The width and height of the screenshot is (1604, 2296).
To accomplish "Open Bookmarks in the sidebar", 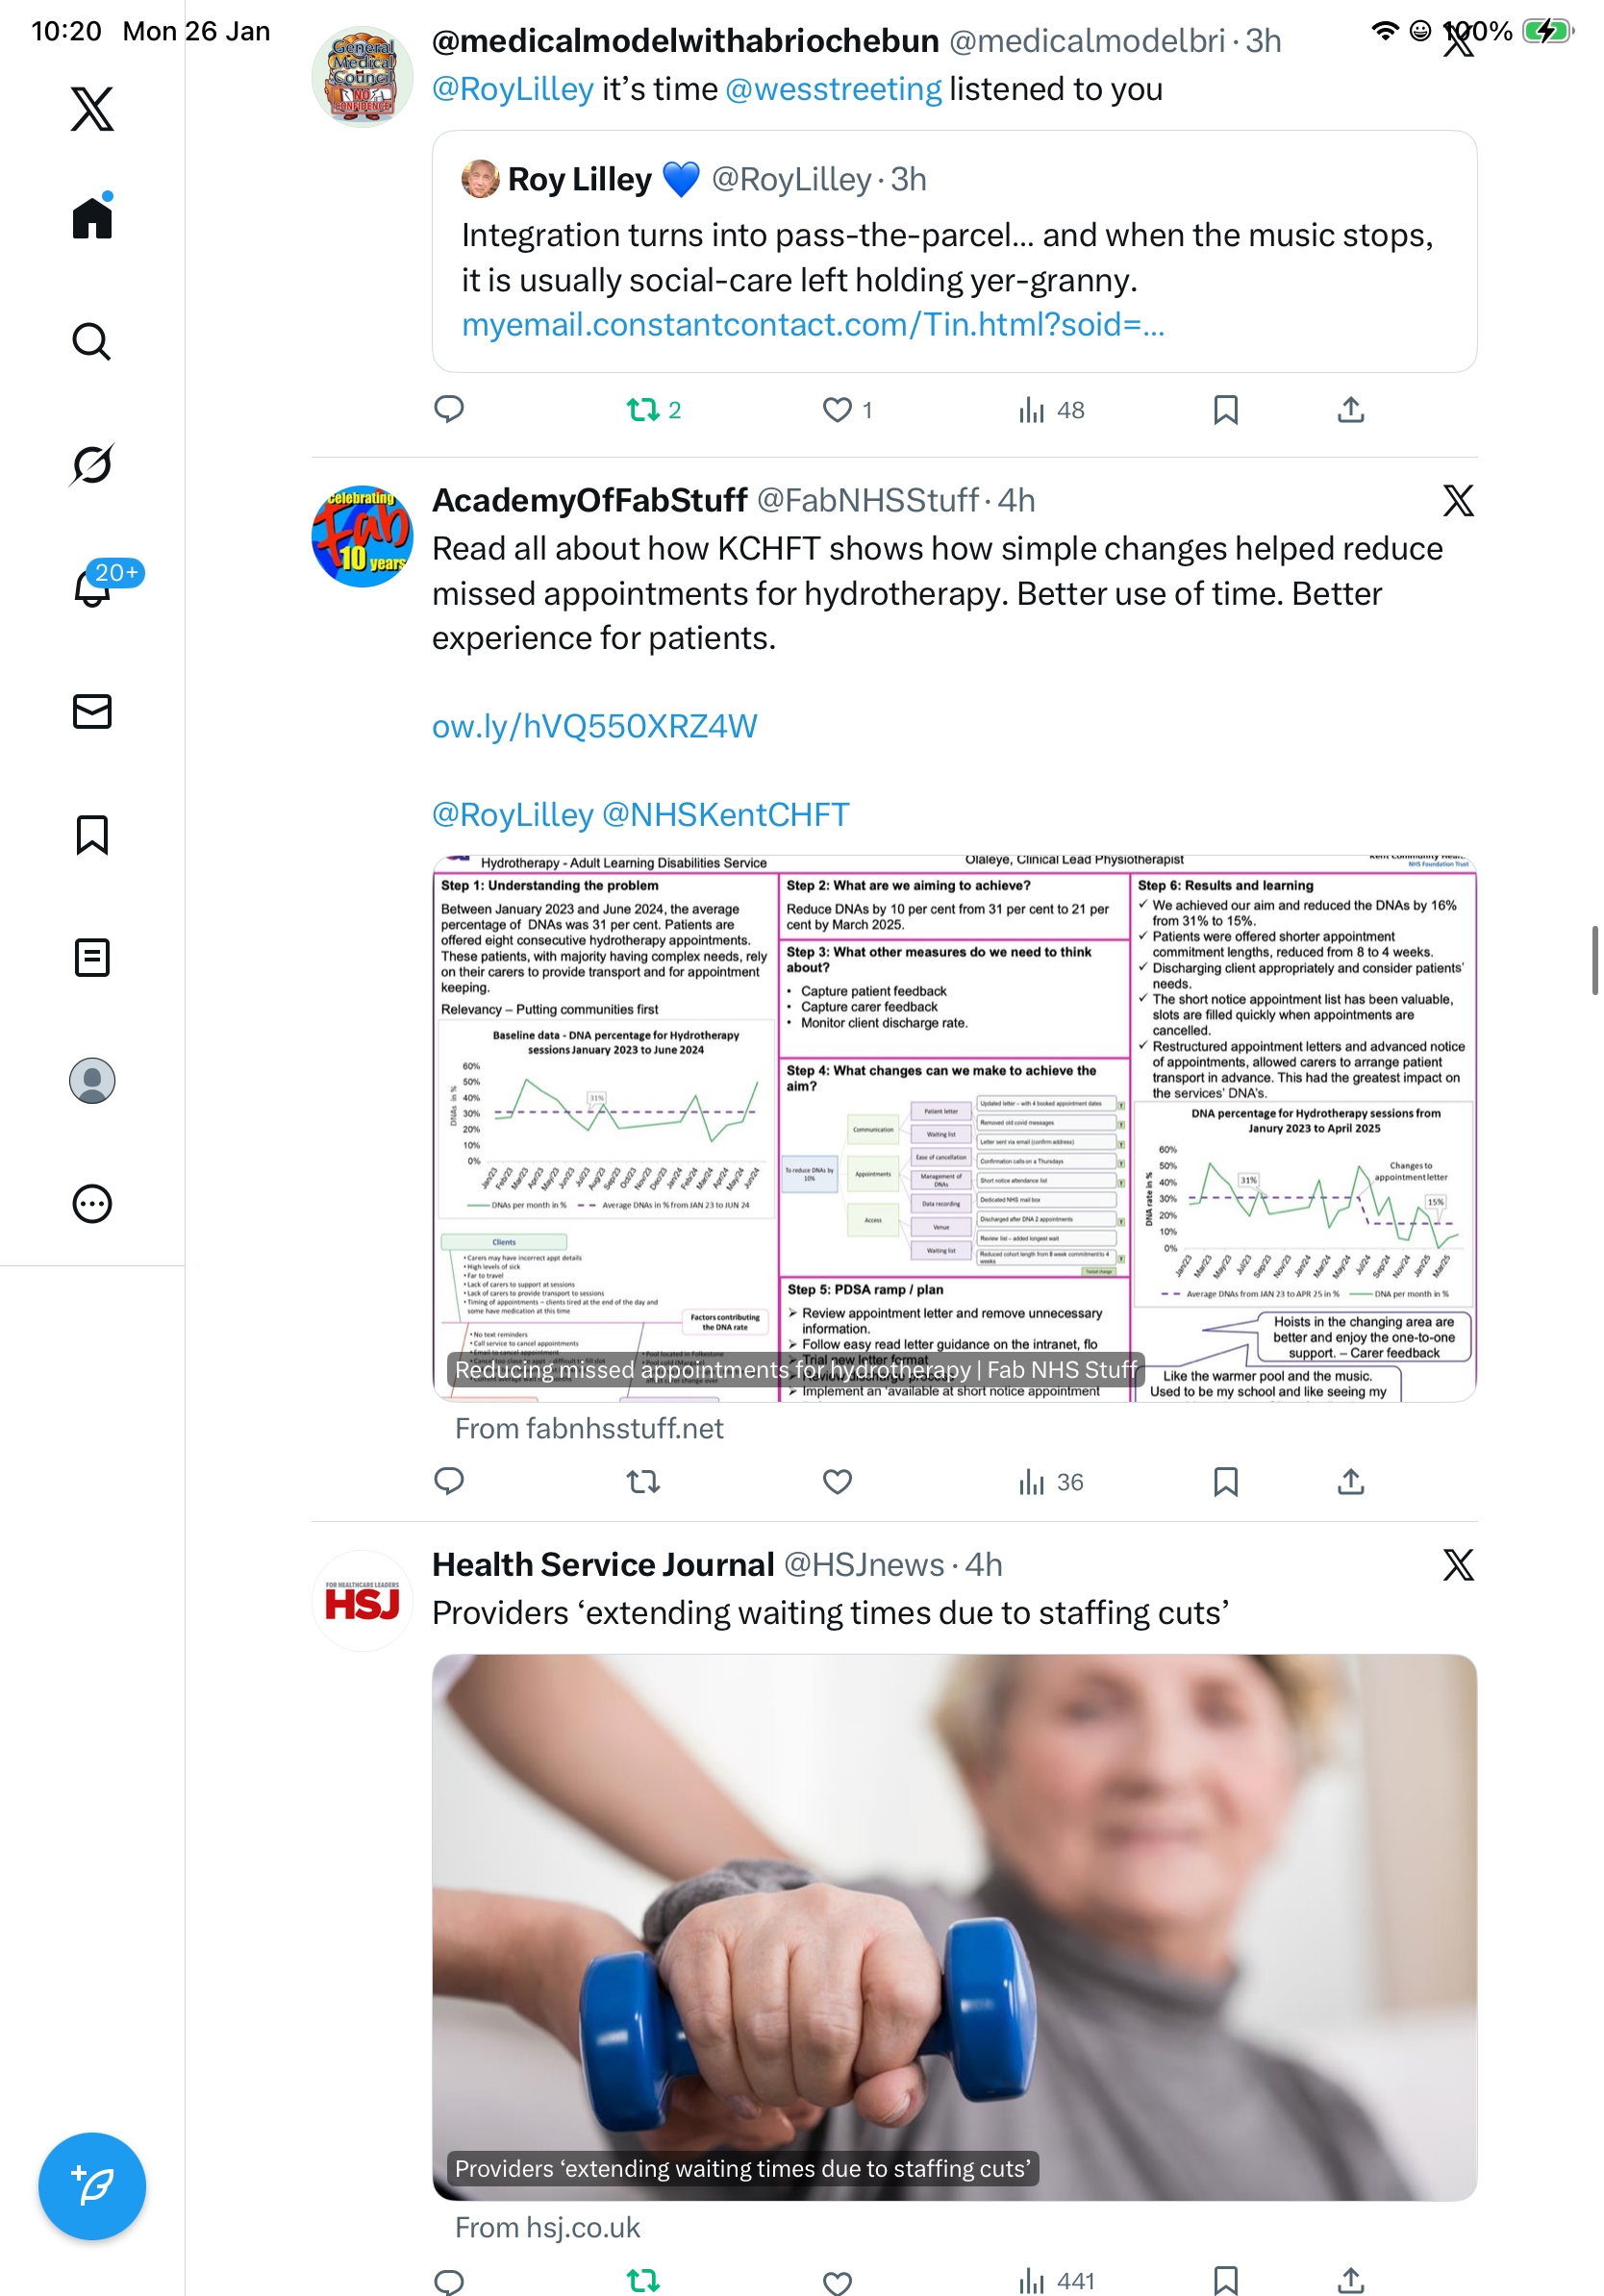I will [x=92, y=834].
